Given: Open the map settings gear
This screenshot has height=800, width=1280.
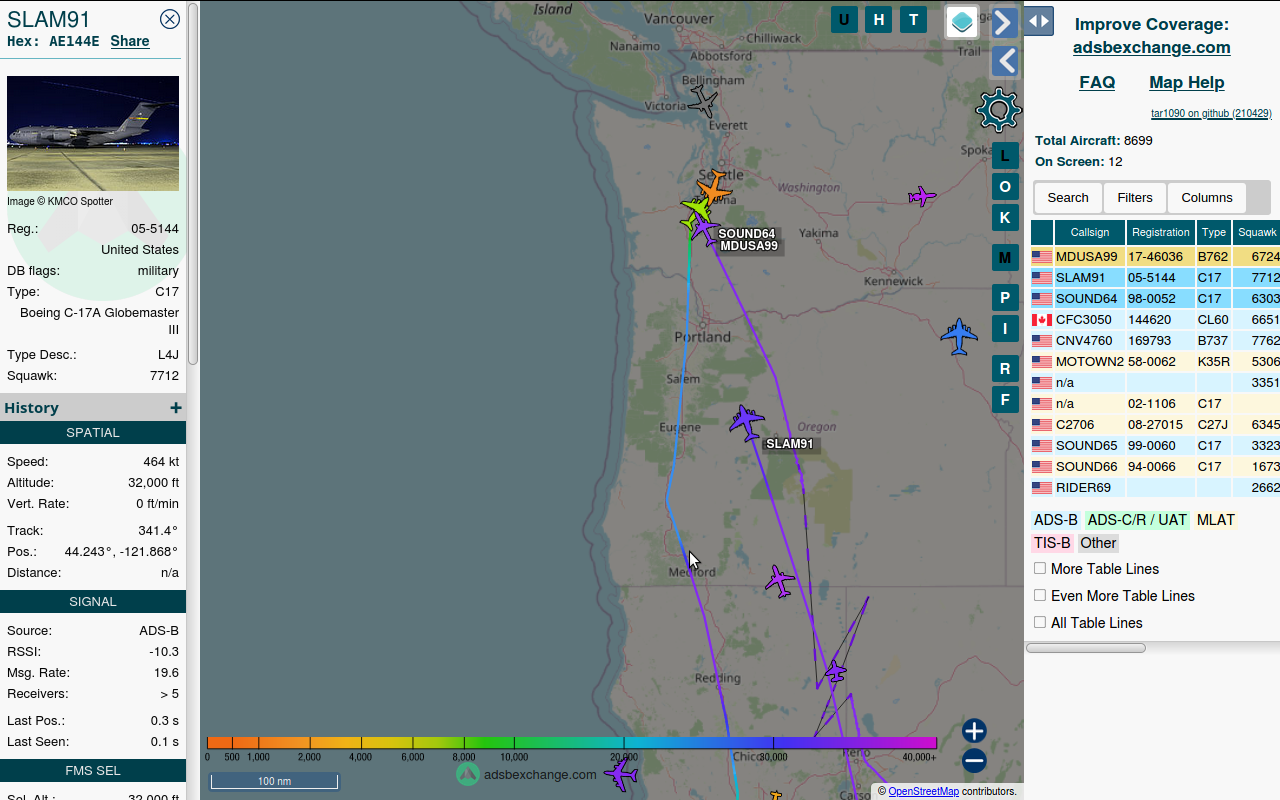Looking at the screenshot, I should pos(998,110).
